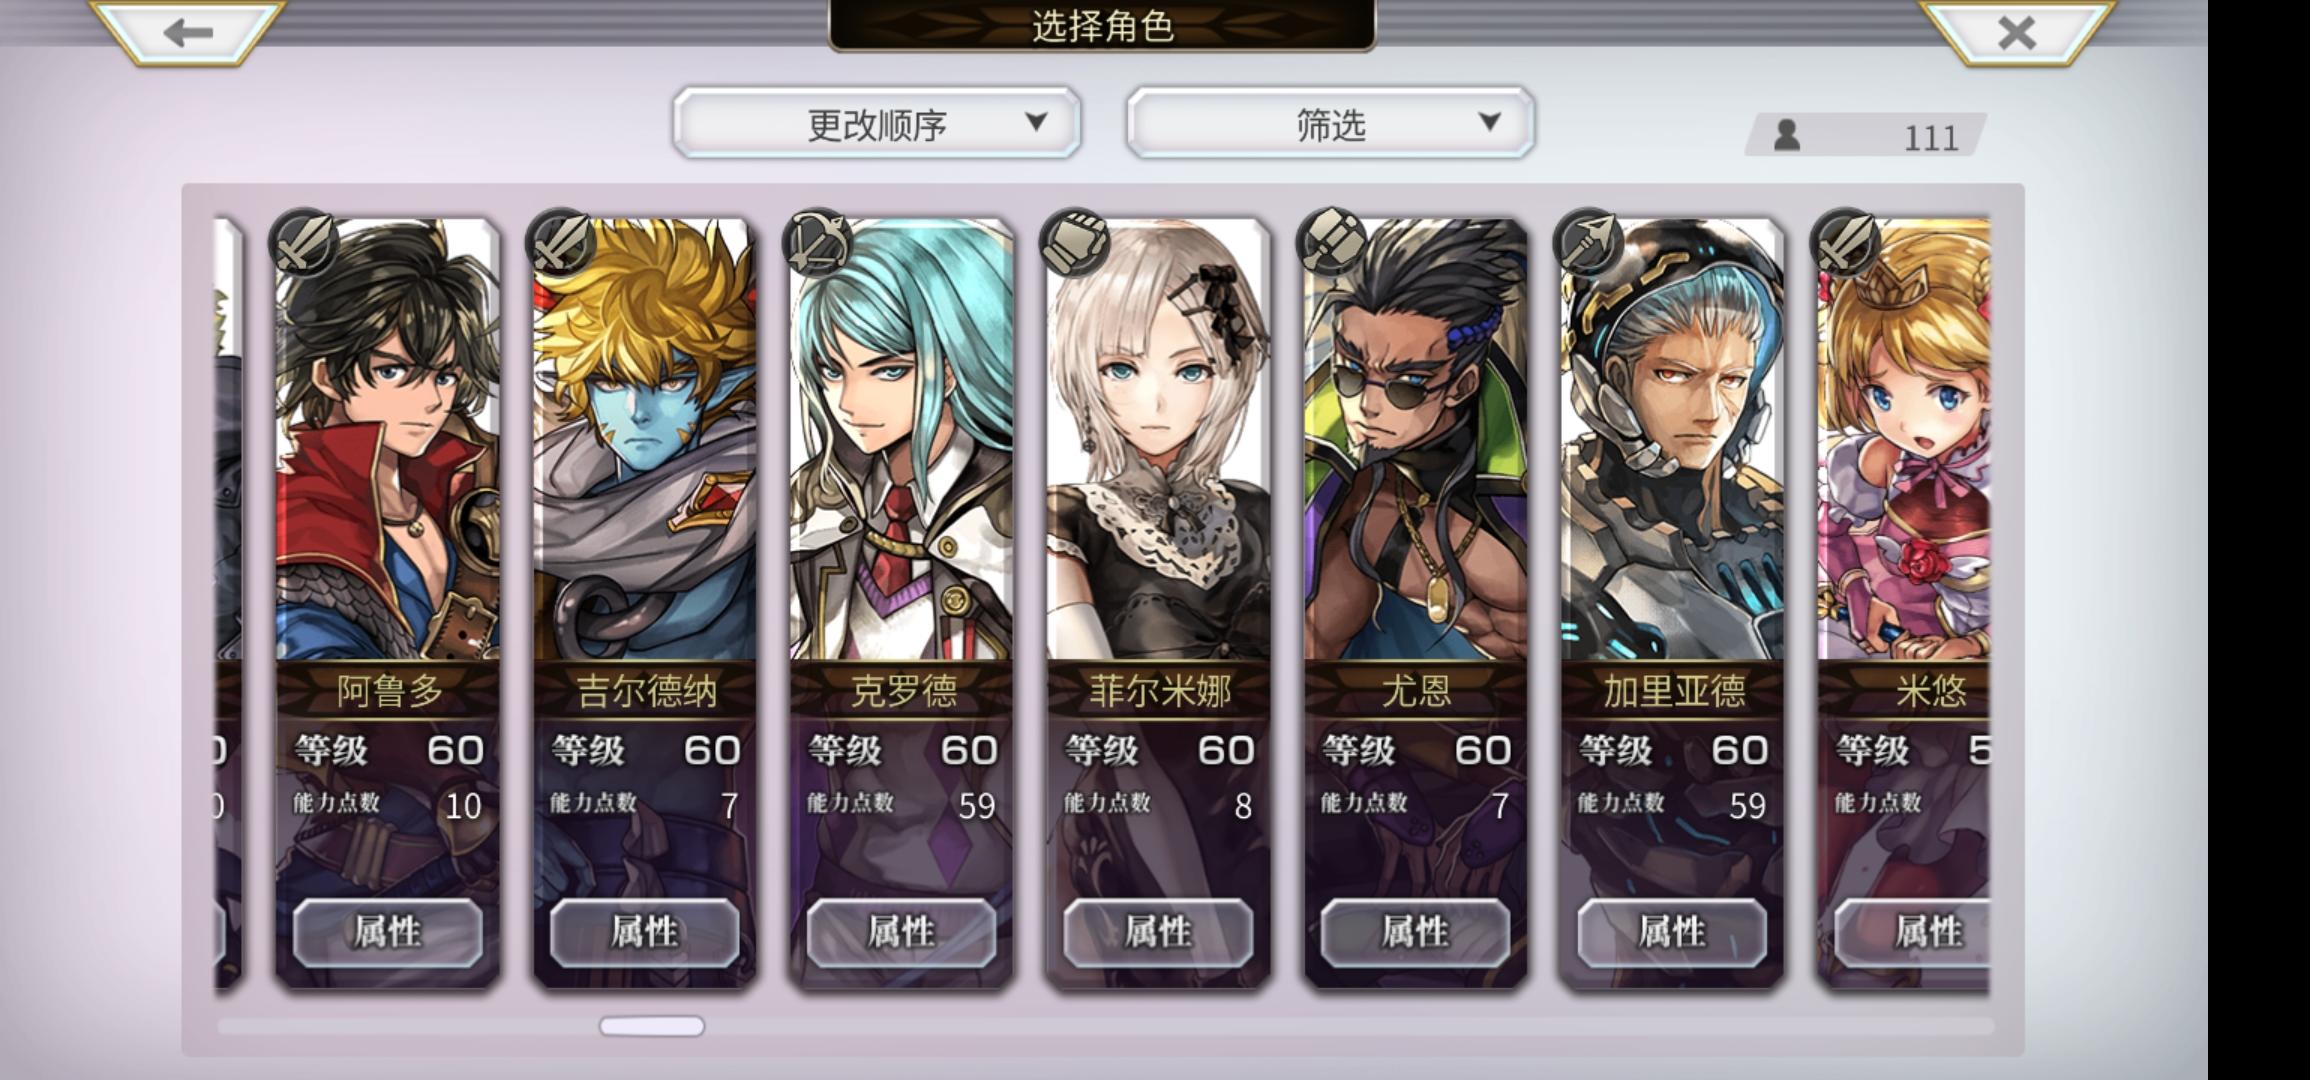
Task: Open the 筛选 filter dropdown
Action: [1330, 123]
